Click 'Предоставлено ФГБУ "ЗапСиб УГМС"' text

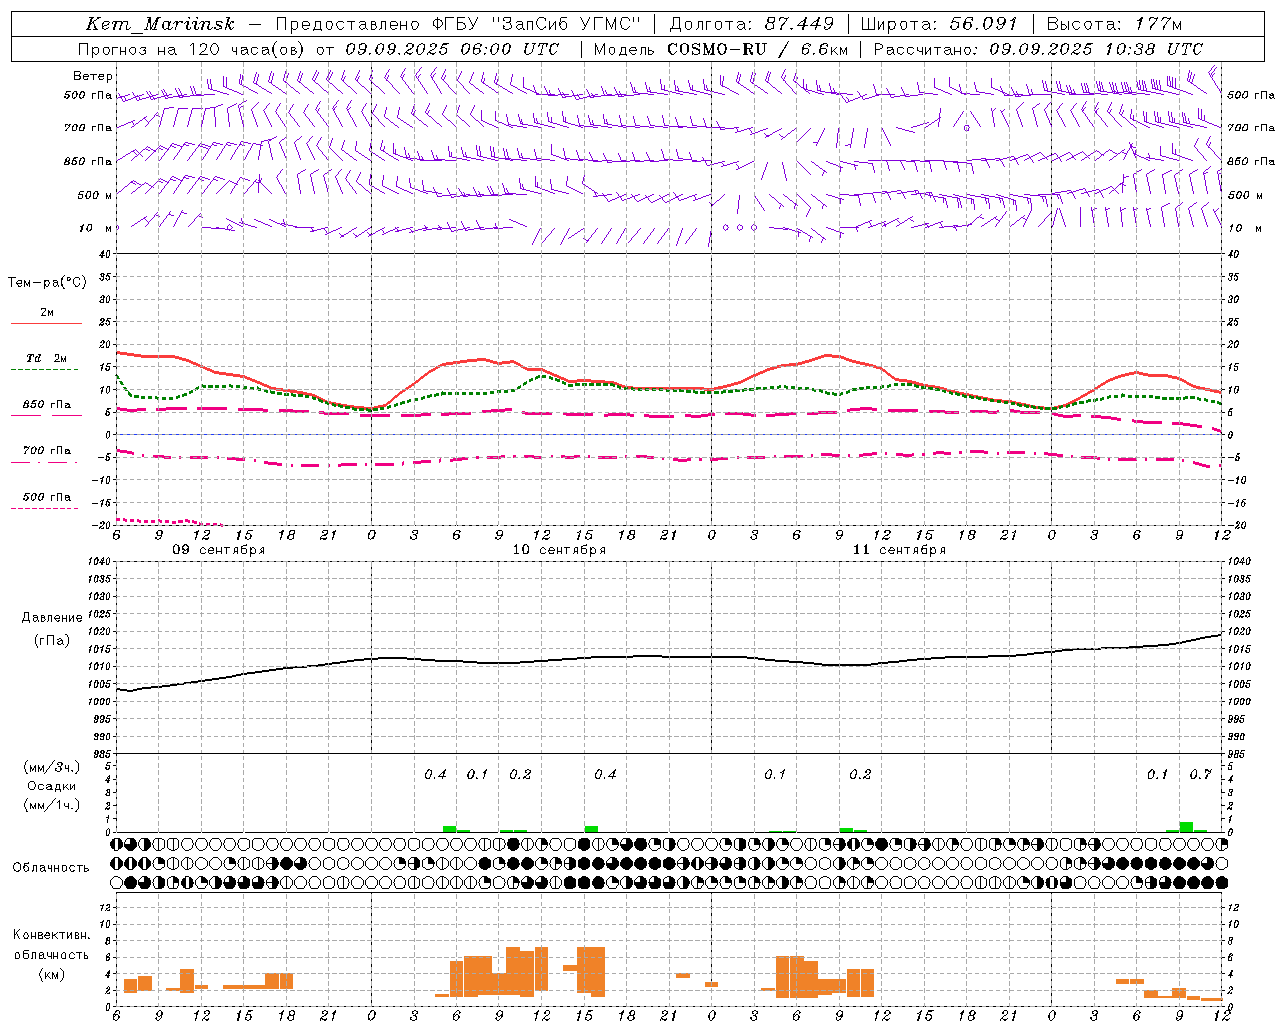(x=457, y=24)
